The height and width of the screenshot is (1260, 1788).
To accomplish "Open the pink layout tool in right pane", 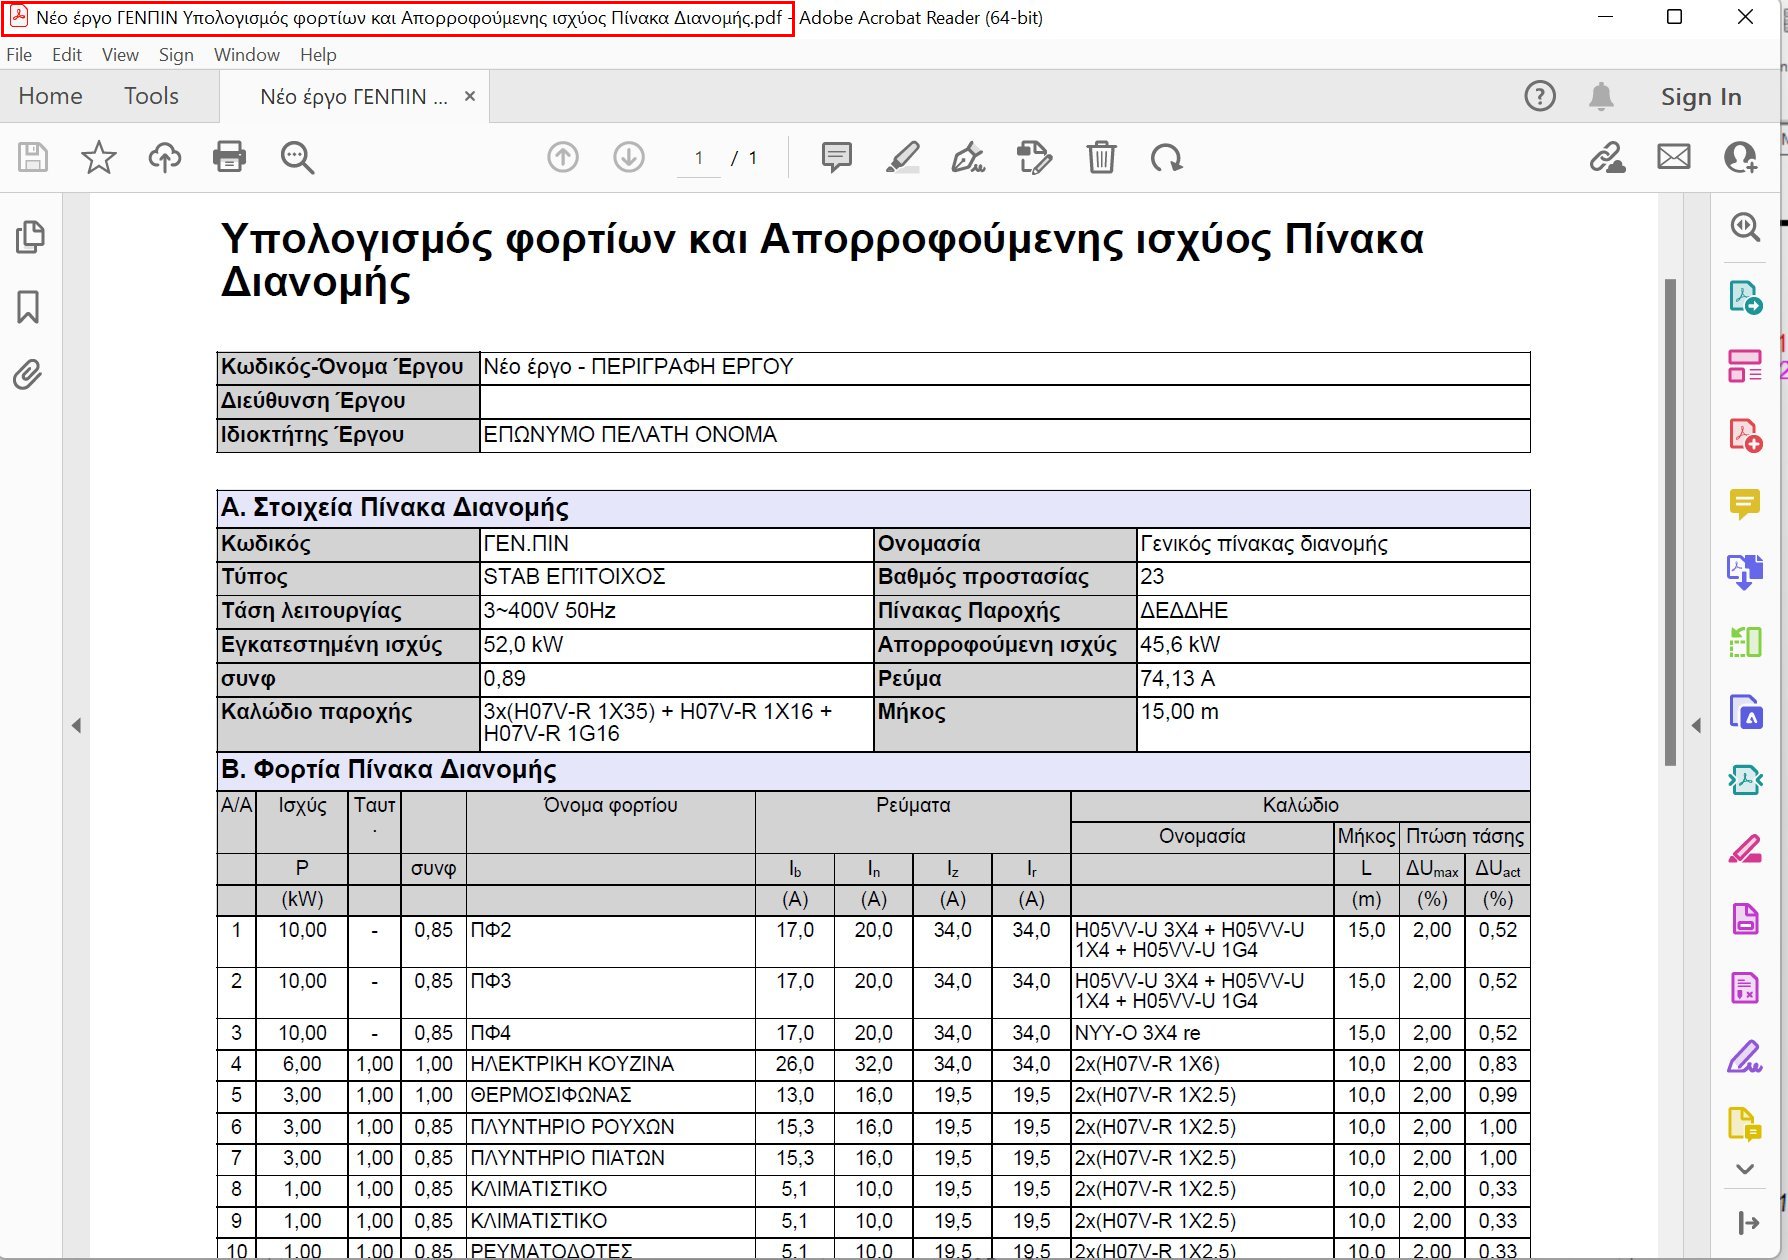I will (1745, 366).
